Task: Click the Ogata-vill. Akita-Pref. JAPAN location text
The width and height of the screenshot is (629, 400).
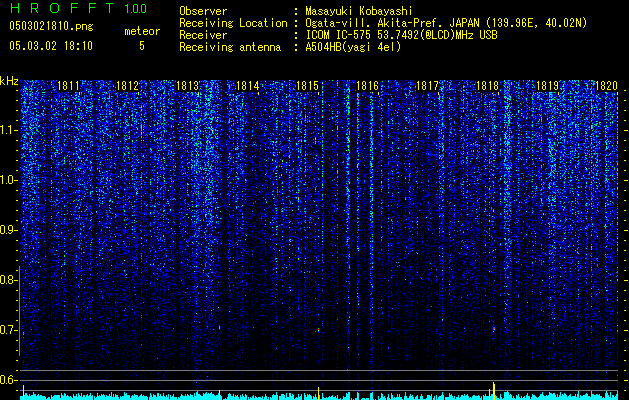Action: [446, 23]
